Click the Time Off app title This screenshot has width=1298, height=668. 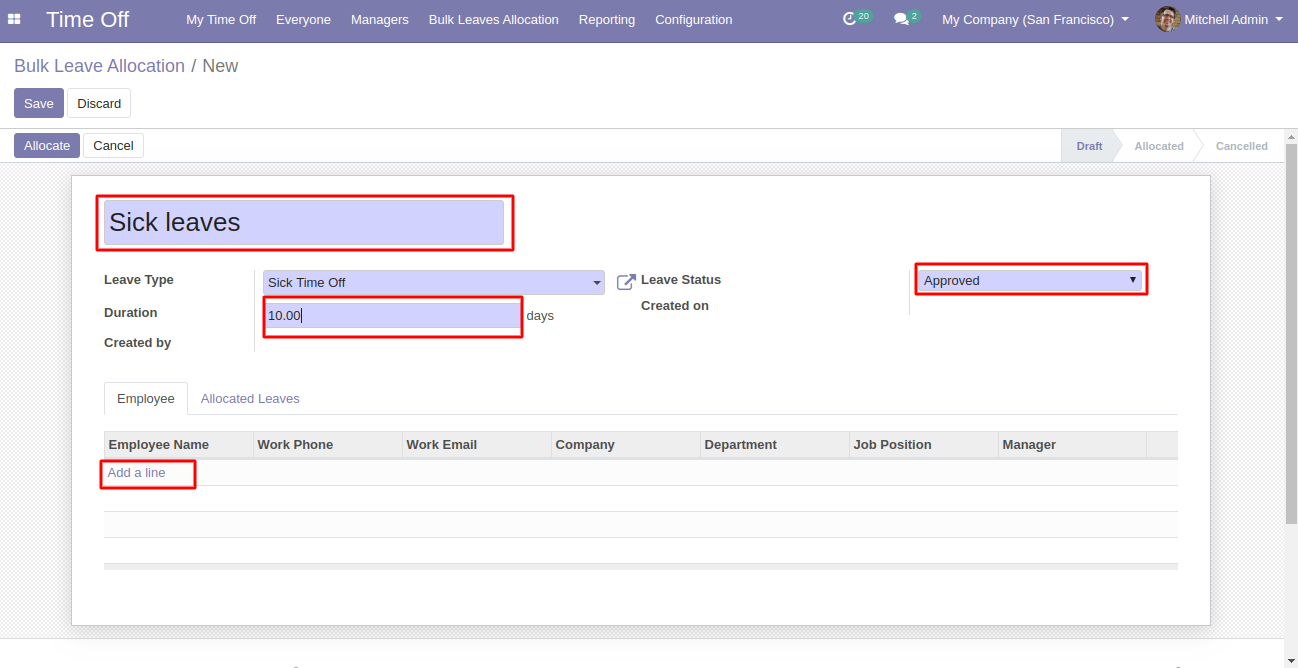click(88, 19)
